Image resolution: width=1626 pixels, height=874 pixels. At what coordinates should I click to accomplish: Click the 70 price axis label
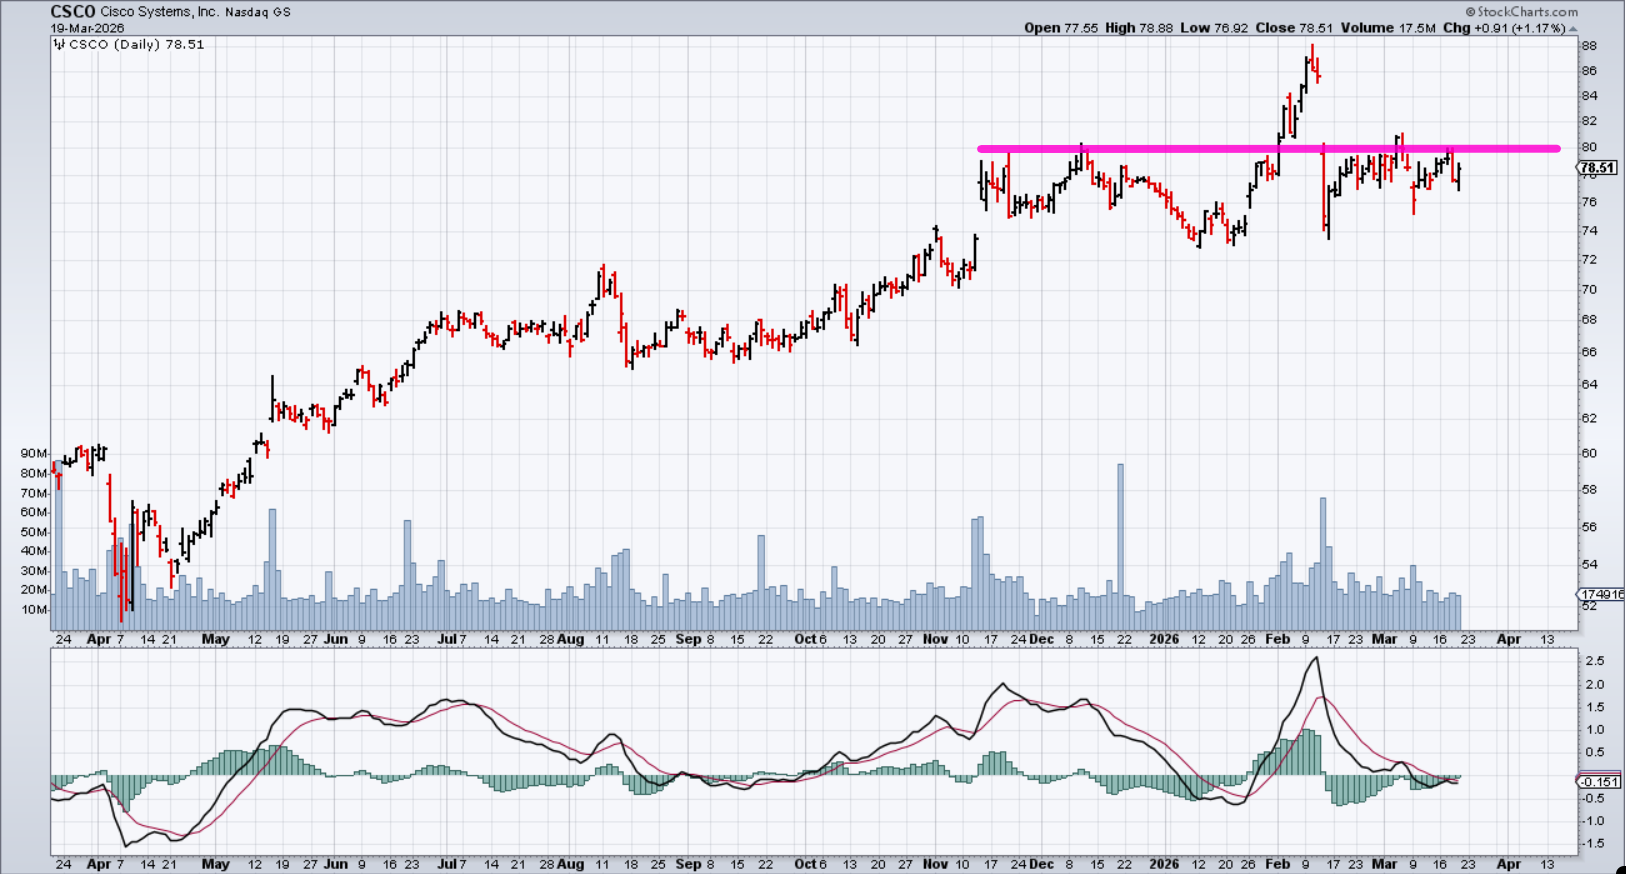point(1589,290)
